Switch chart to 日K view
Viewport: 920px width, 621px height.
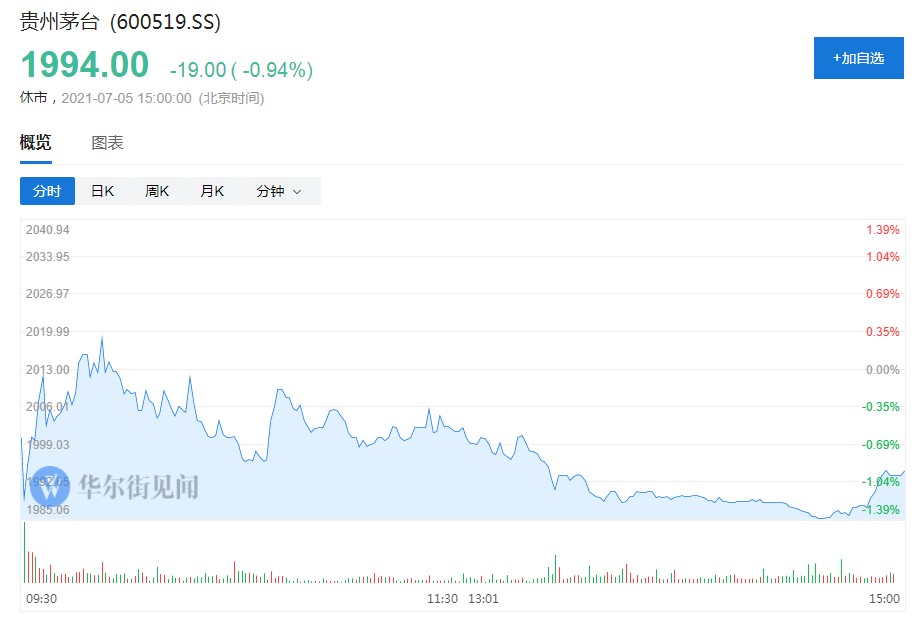(103, 191)
